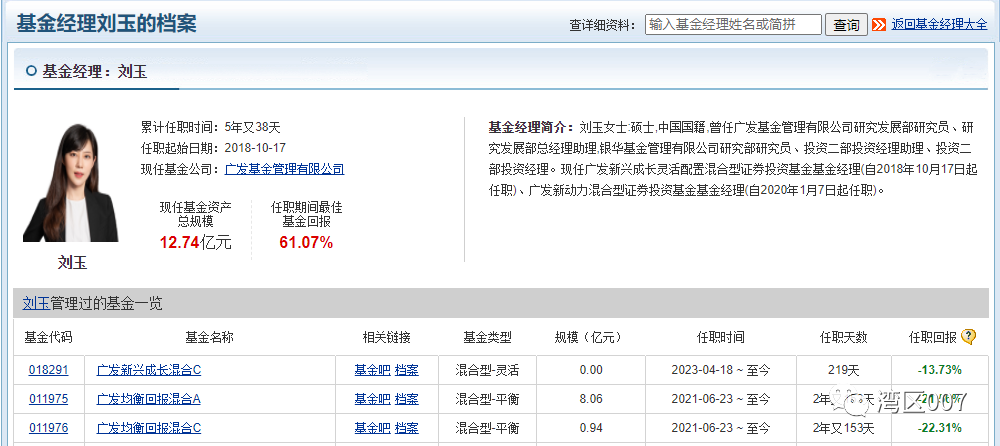Viewport: 1000px width, 446px height.
Task: Open 基金吧 link for 广发均衡回报混合C
Action: tap(372, 427)
